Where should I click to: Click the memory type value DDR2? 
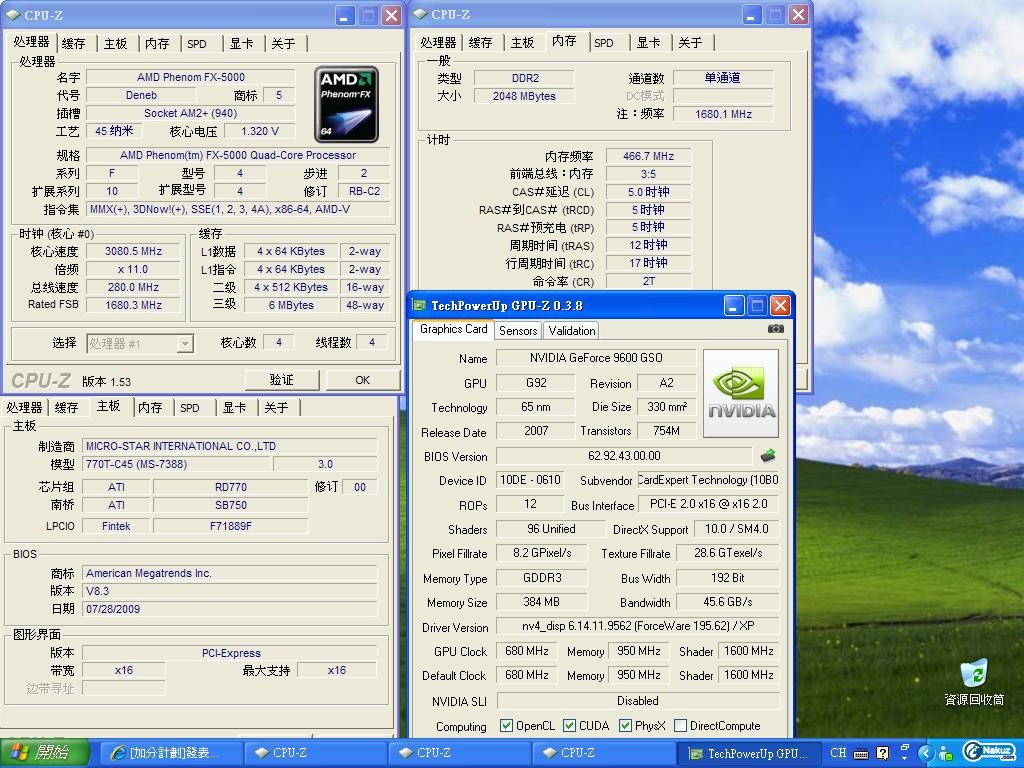524,78
